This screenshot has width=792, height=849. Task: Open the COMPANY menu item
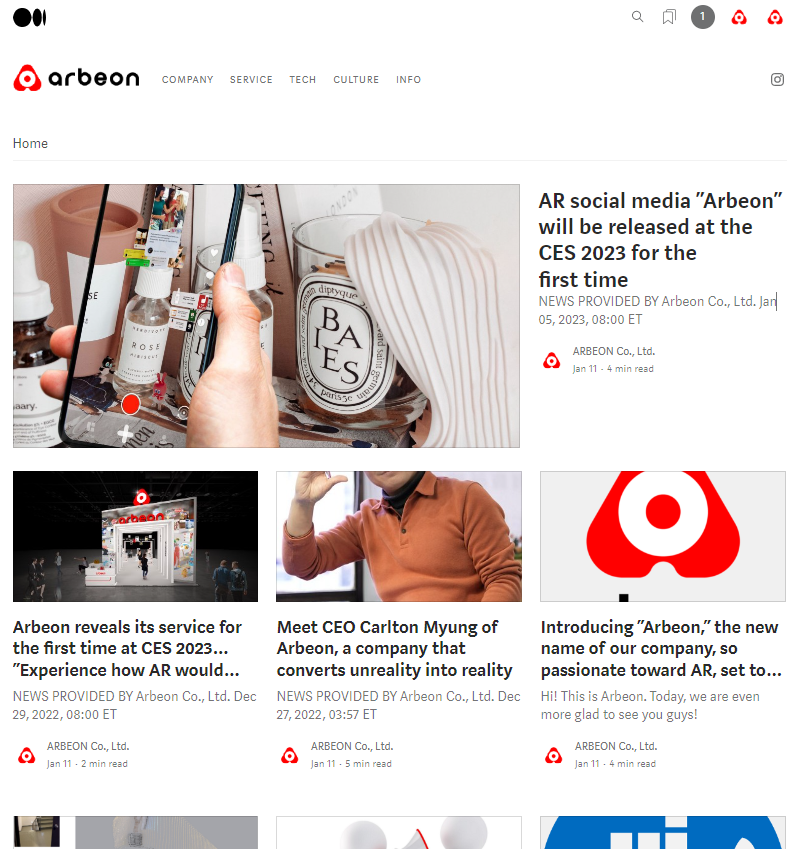(187, 80)
